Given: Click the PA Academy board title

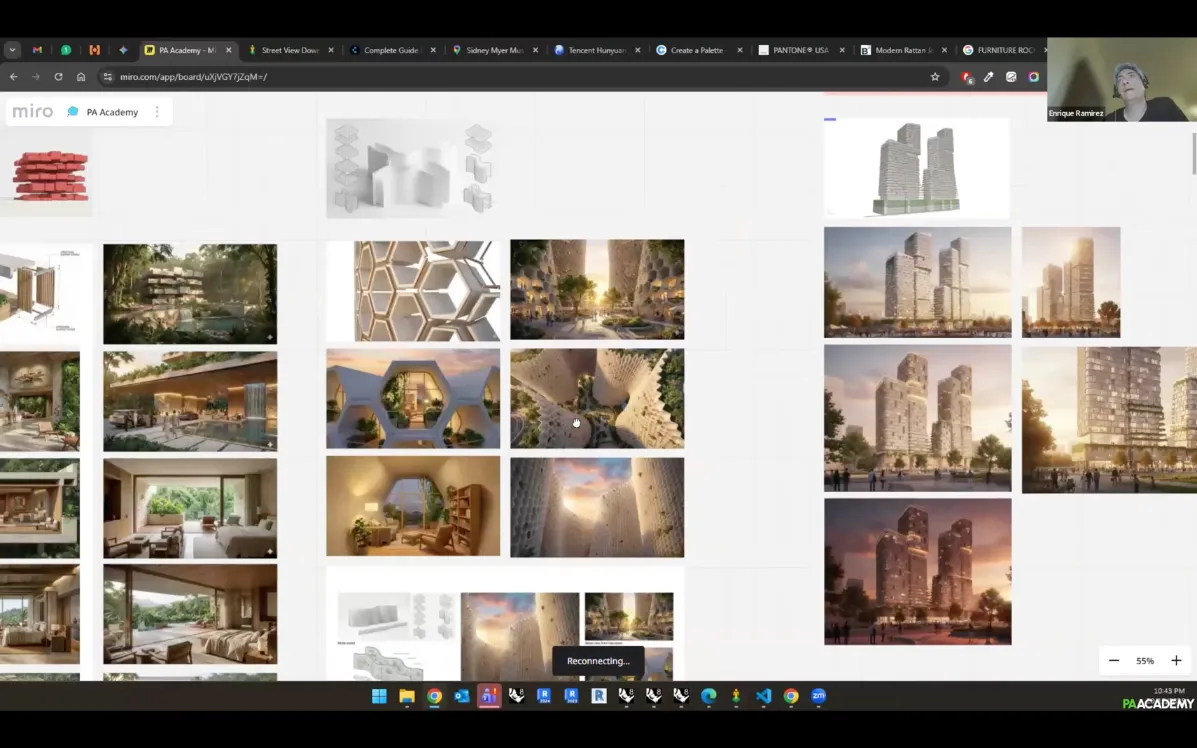Looking at the screenshot, I should [112, 112].
